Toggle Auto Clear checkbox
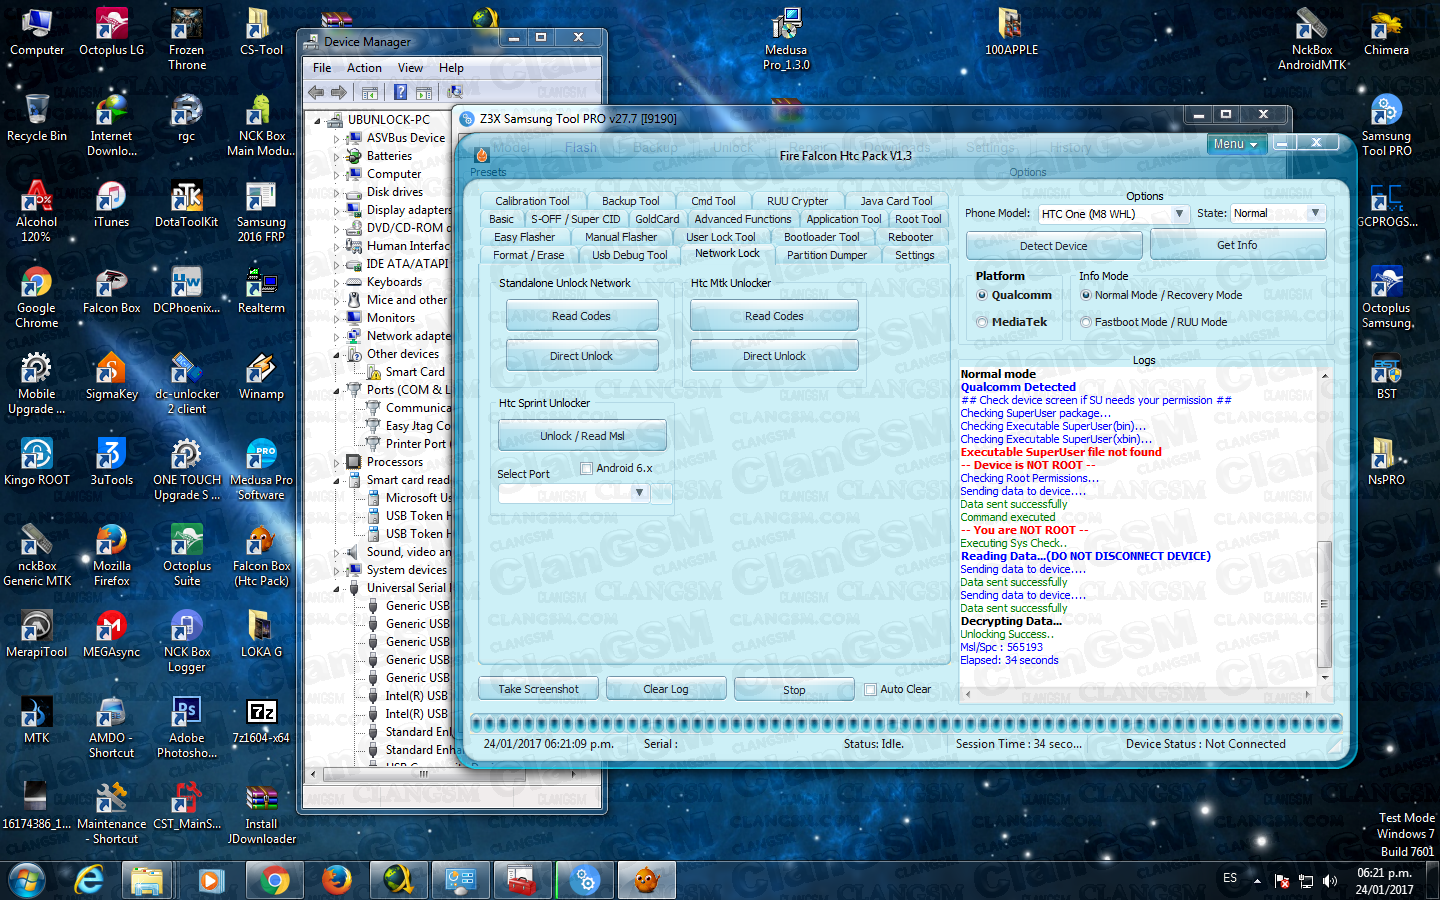 (x=870, y=689)
